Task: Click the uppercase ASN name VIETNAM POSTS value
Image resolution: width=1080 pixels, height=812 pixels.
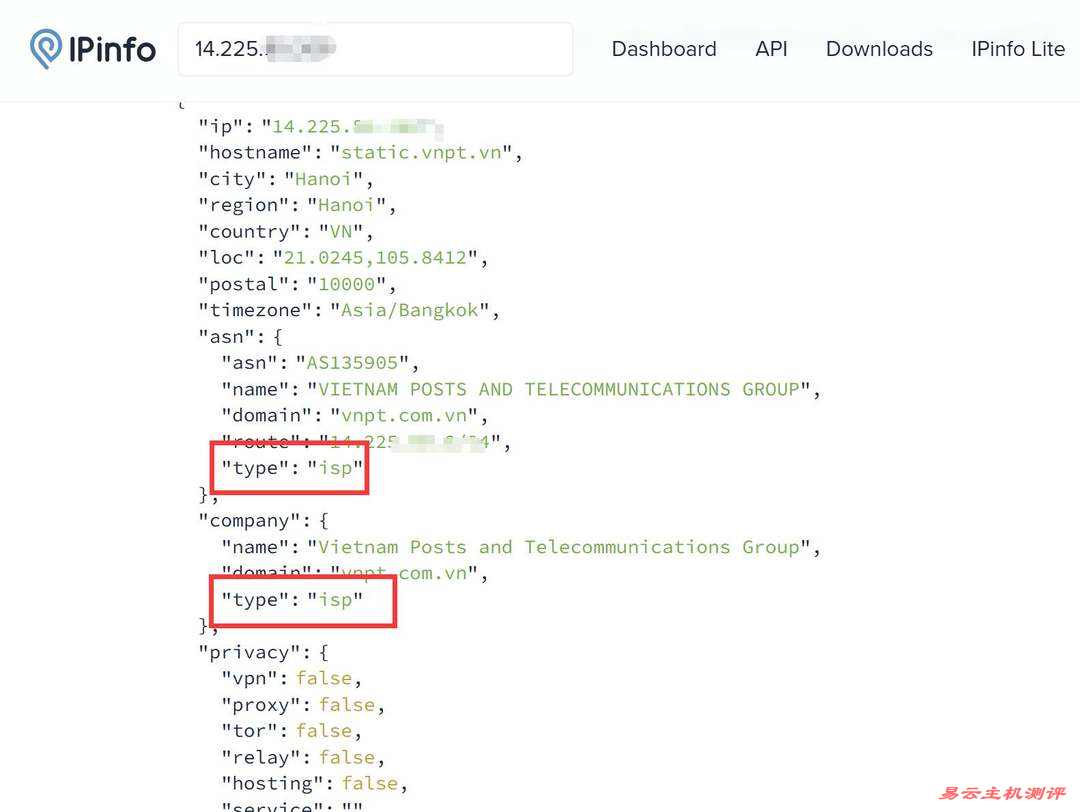Action: (x=559, y=389)
